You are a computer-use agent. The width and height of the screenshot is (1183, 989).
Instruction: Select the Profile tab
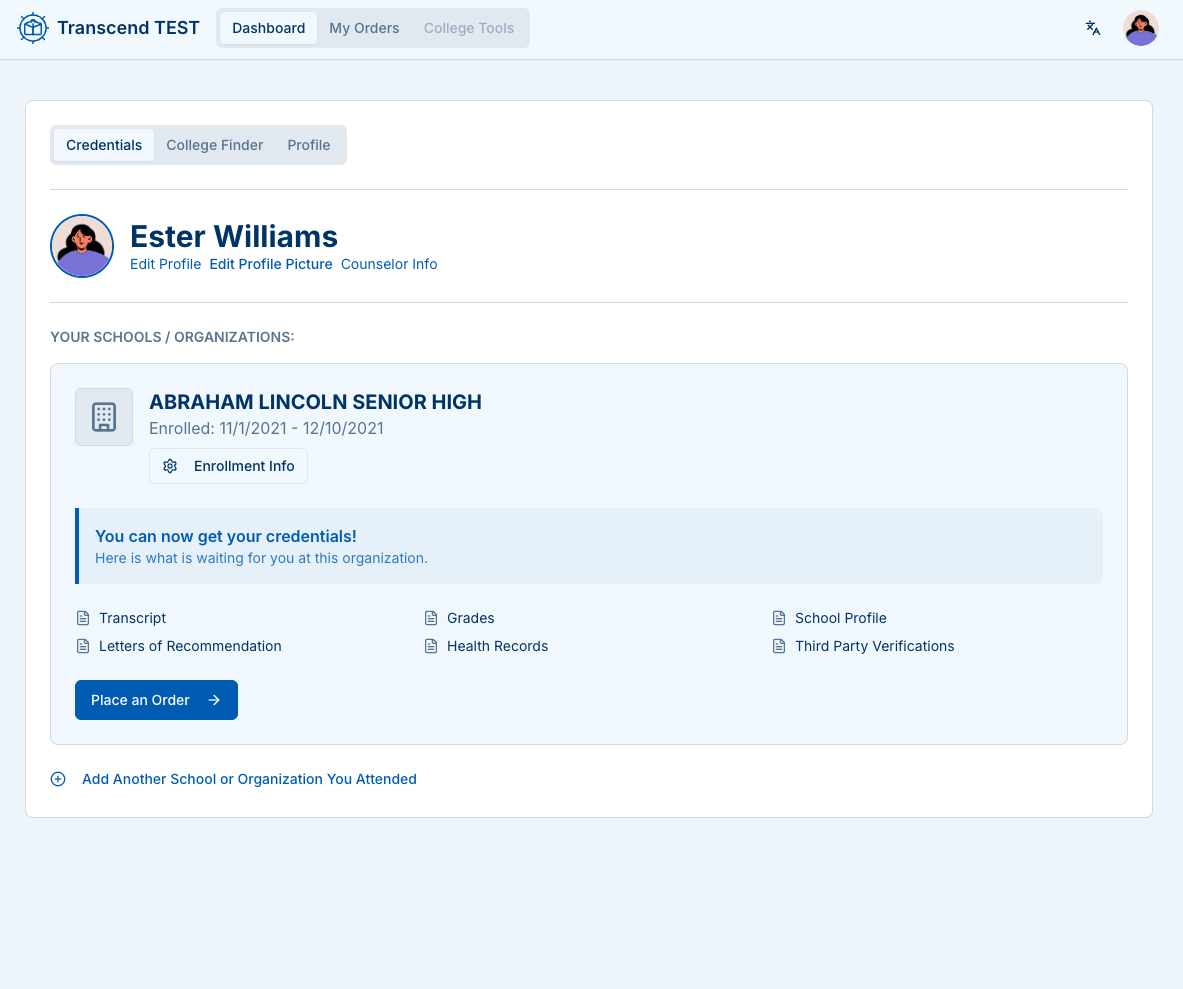[308, 145]
